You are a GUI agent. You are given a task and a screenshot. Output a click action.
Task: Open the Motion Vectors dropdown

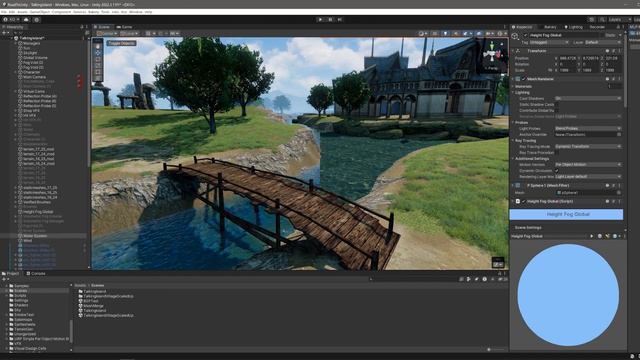[588, 164]
